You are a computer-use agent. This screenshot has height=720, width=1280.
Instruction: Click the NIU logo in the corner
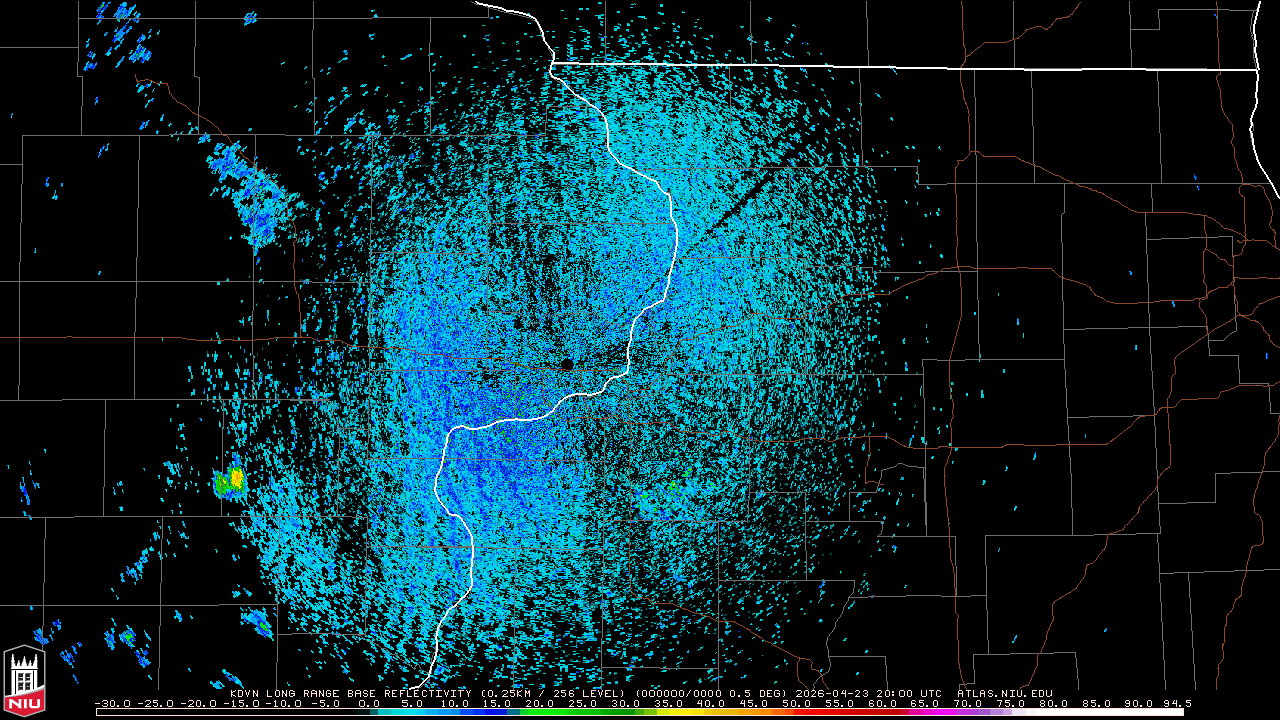tap(24, 681)
